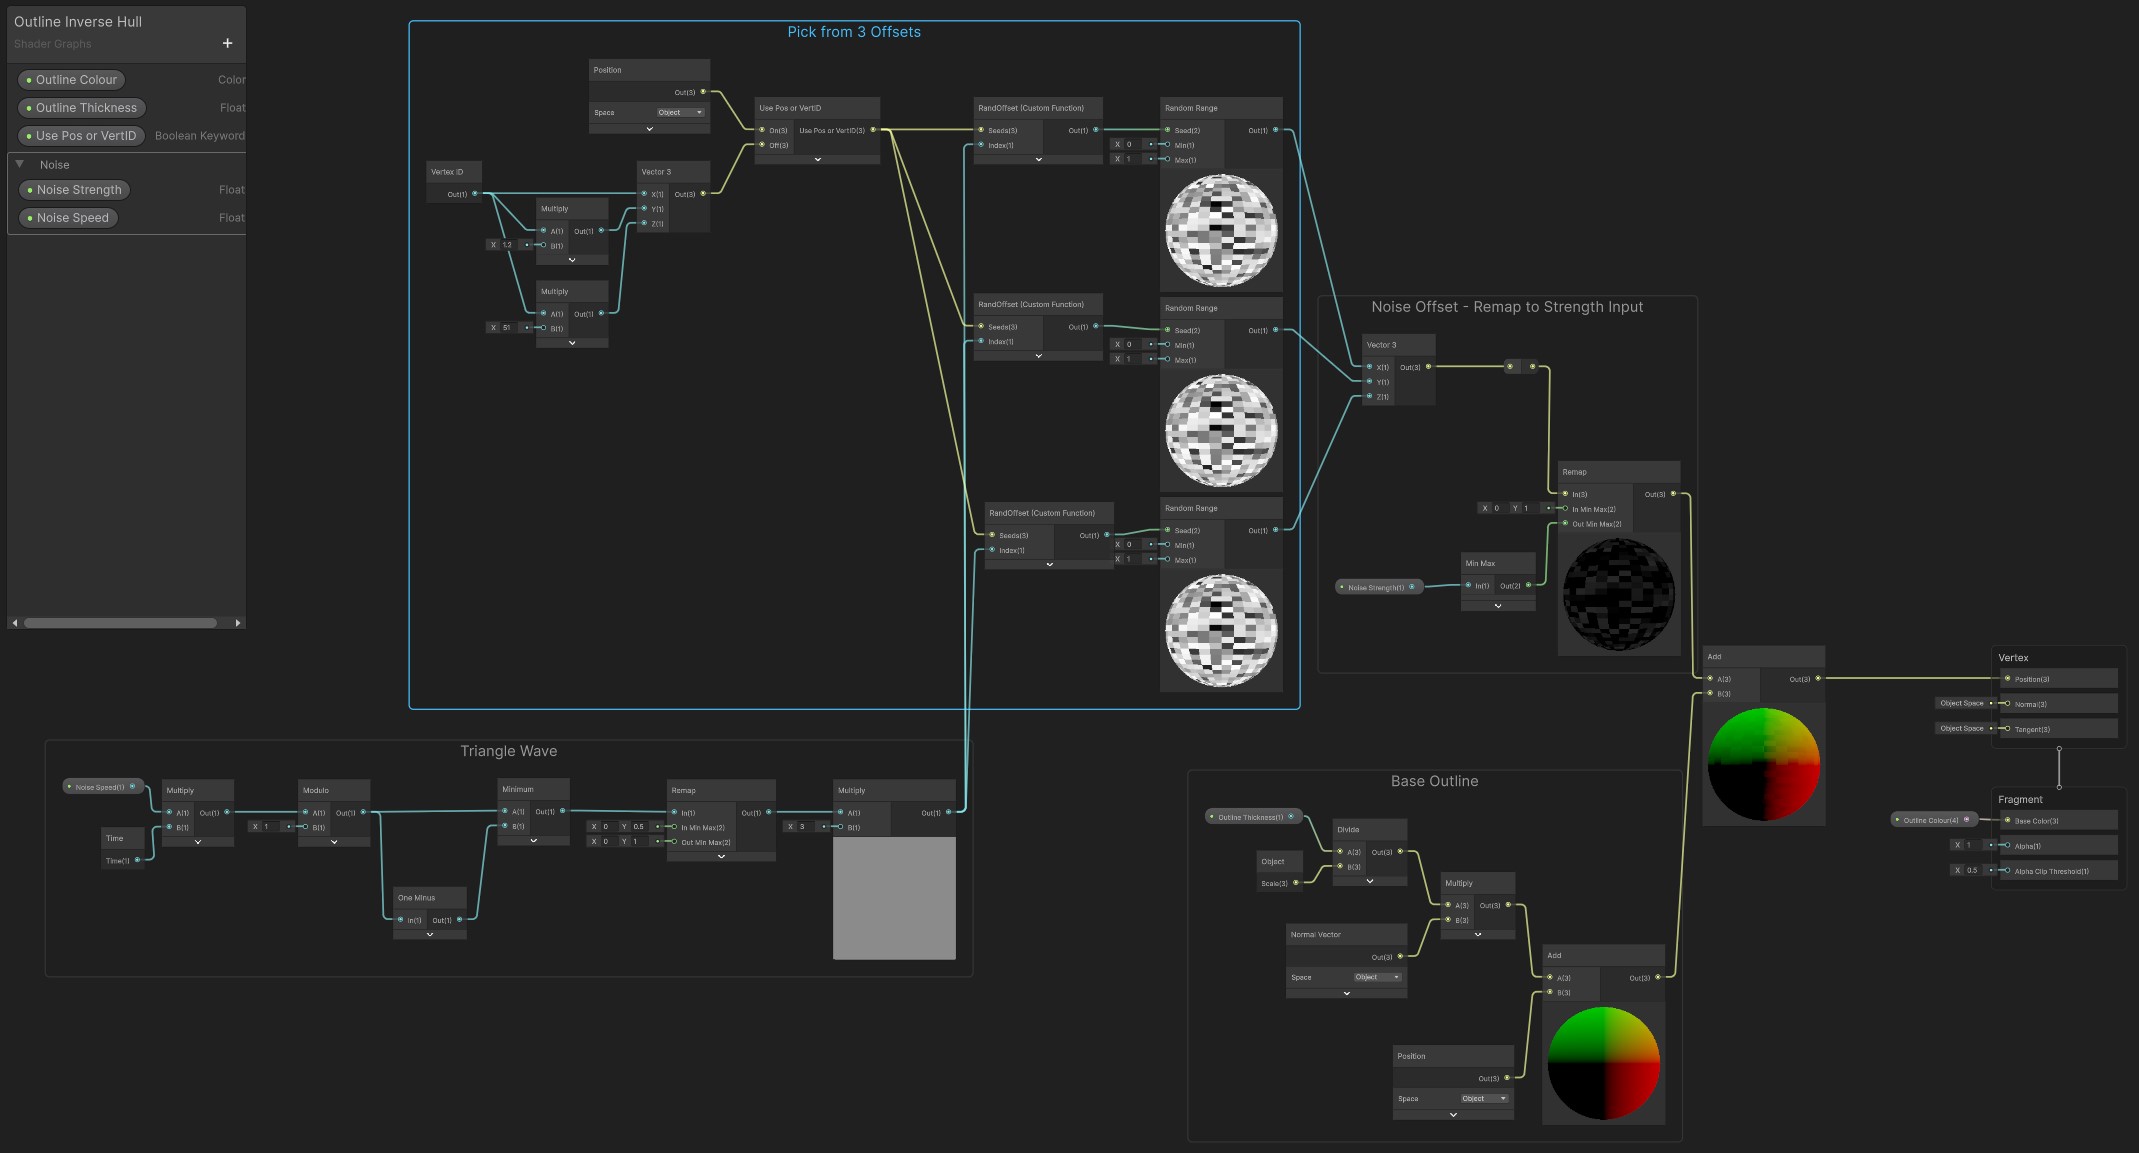Select the Noise Strength property in the Blackboard
This screenshot has height=1153, width=2139.
pos(75,190)
